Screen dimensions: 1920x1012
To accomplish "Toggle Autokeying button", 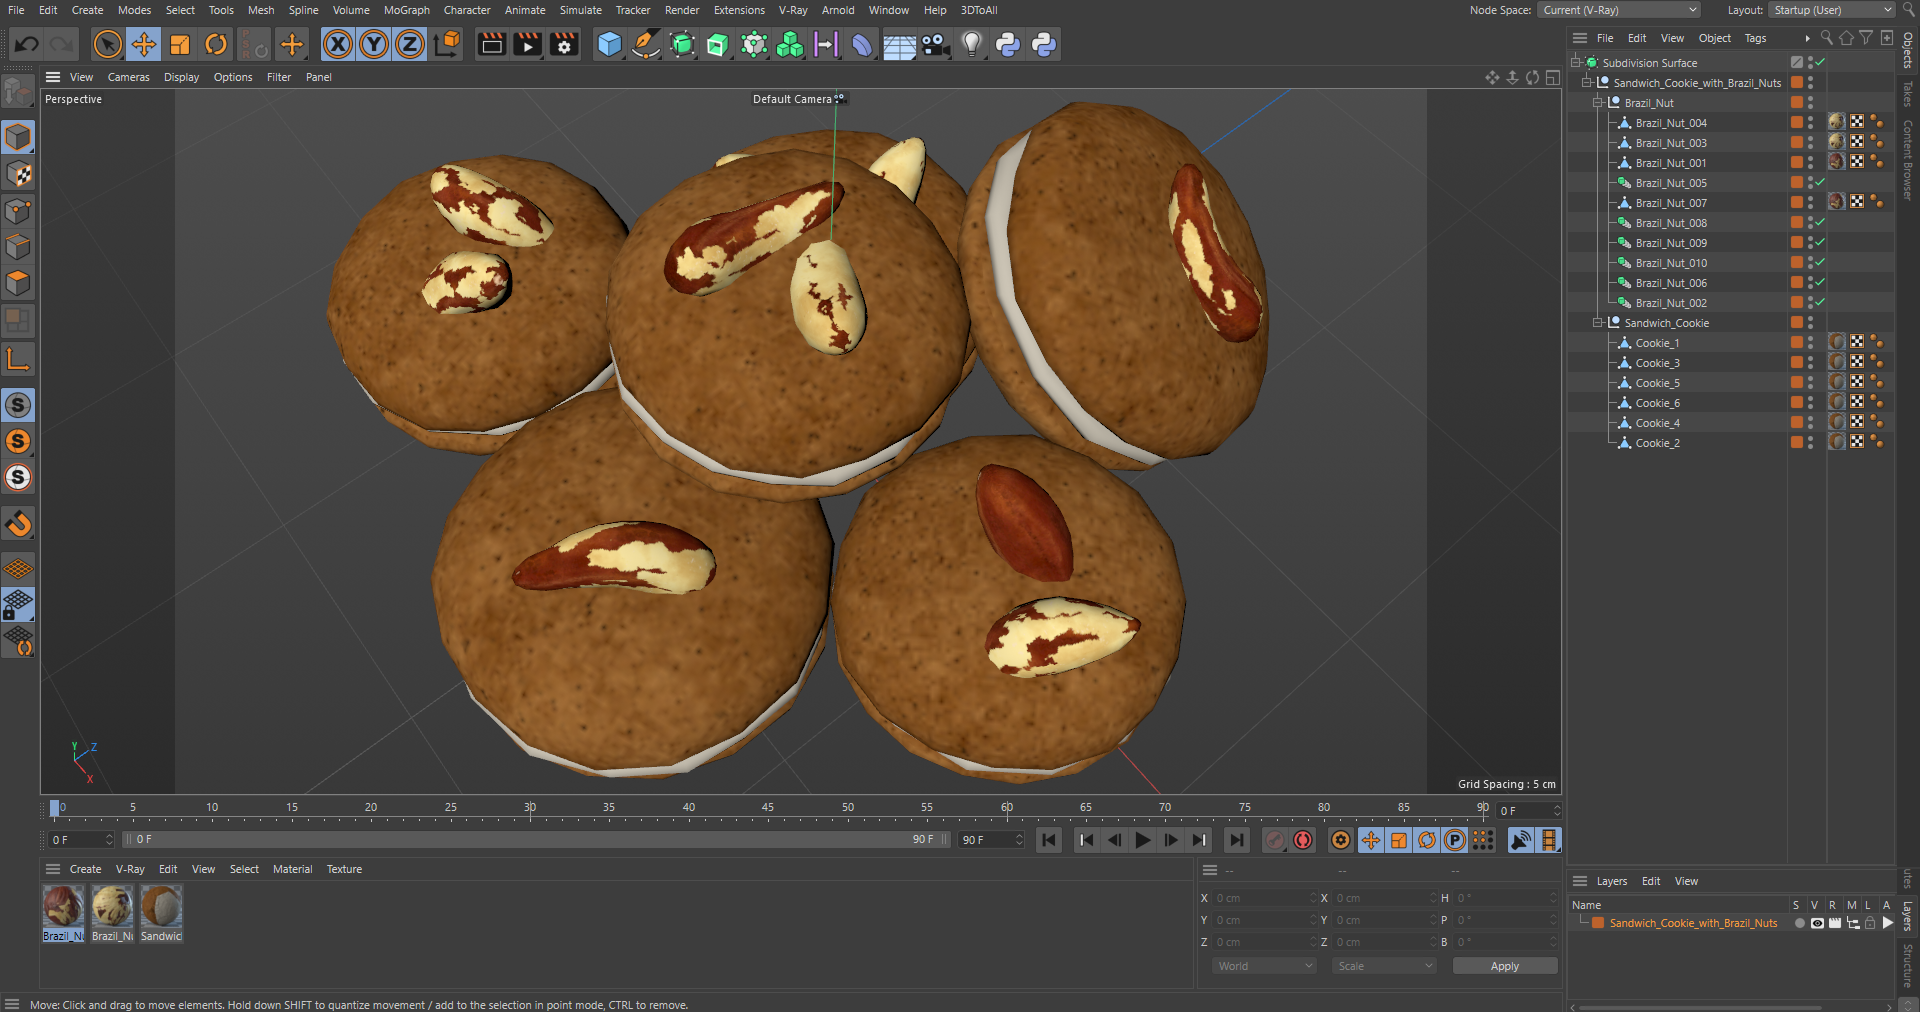I will pos(1303,840).
